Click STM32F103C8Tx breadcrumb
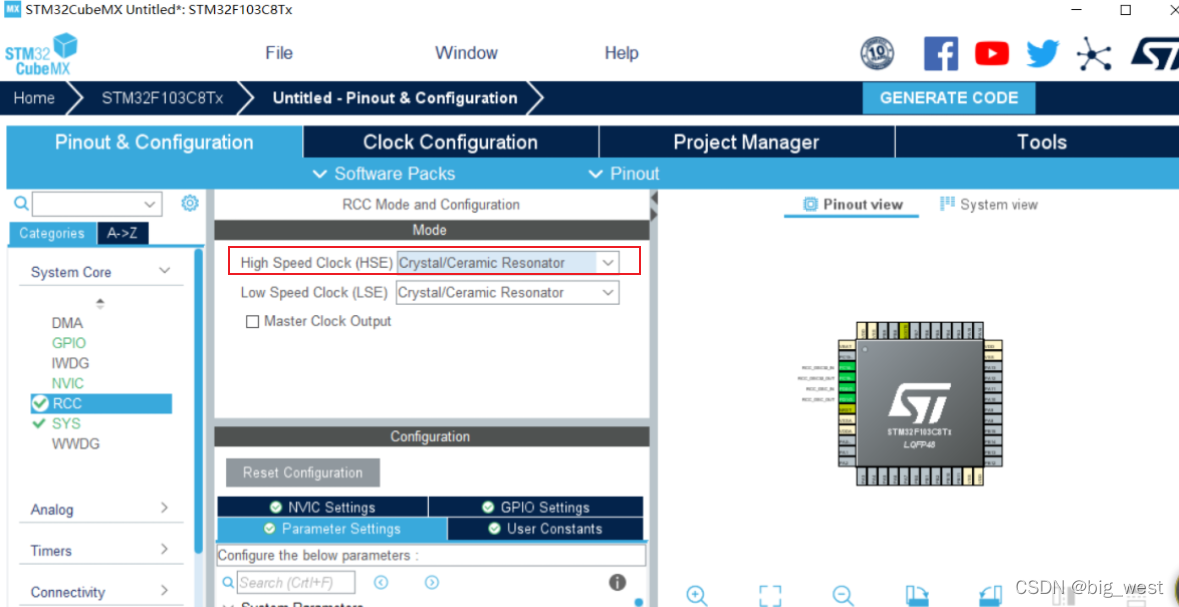1179x607 pixels. [162, 99]
